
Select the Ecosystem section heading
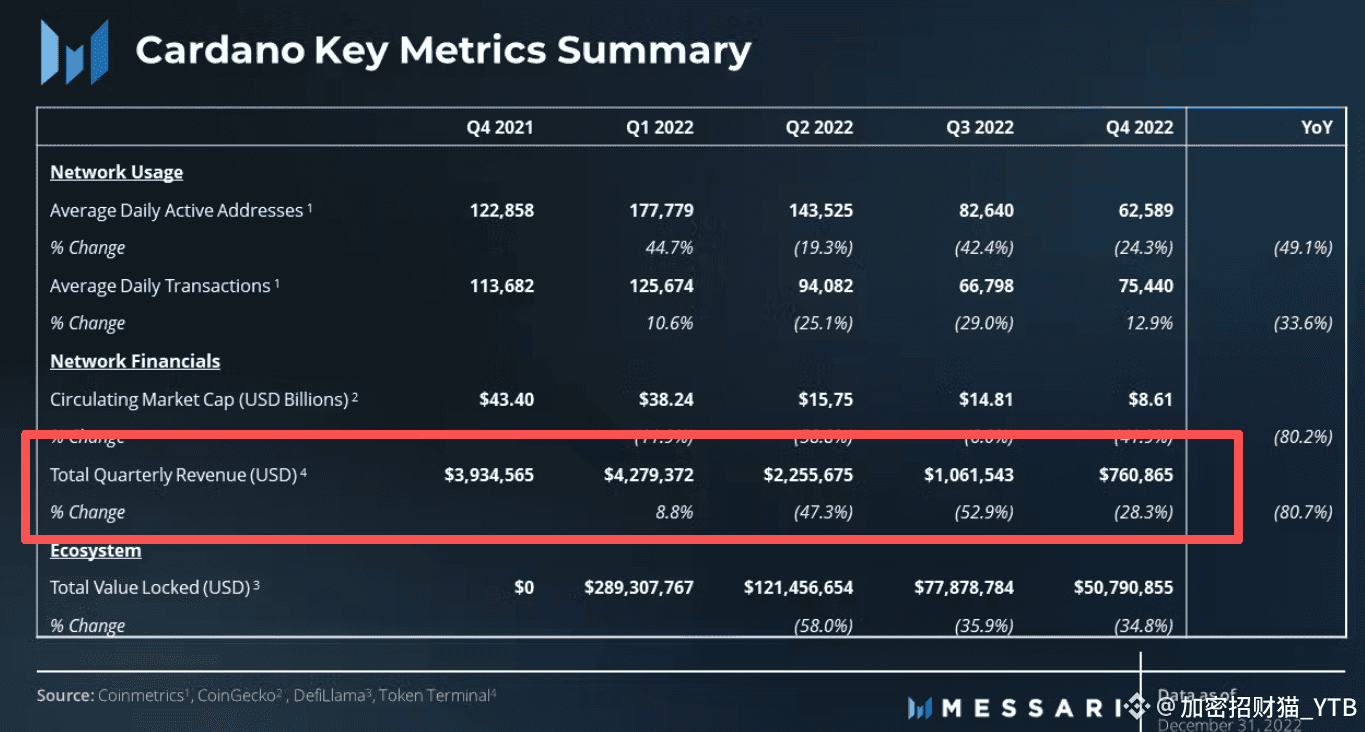(96, 550)
